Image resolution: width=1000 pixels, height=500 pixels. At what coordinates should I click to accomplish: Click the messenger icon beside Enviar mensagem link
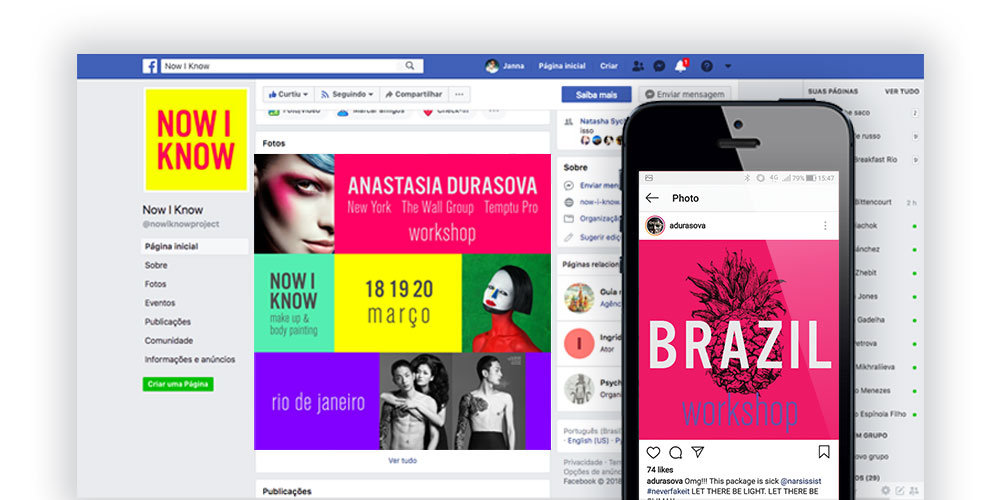(569, 185)
